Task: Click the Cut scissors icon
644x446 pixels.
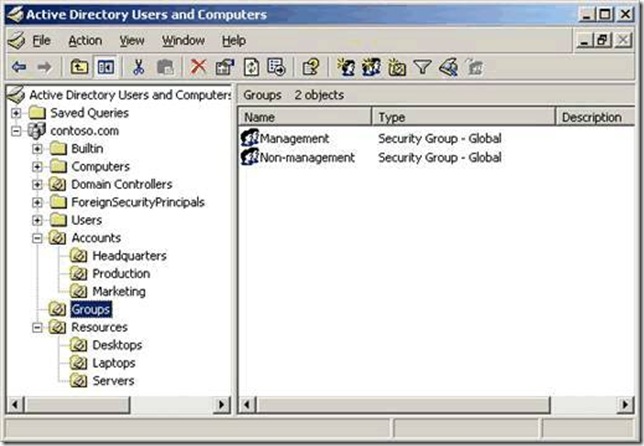Action: (139, 67)
